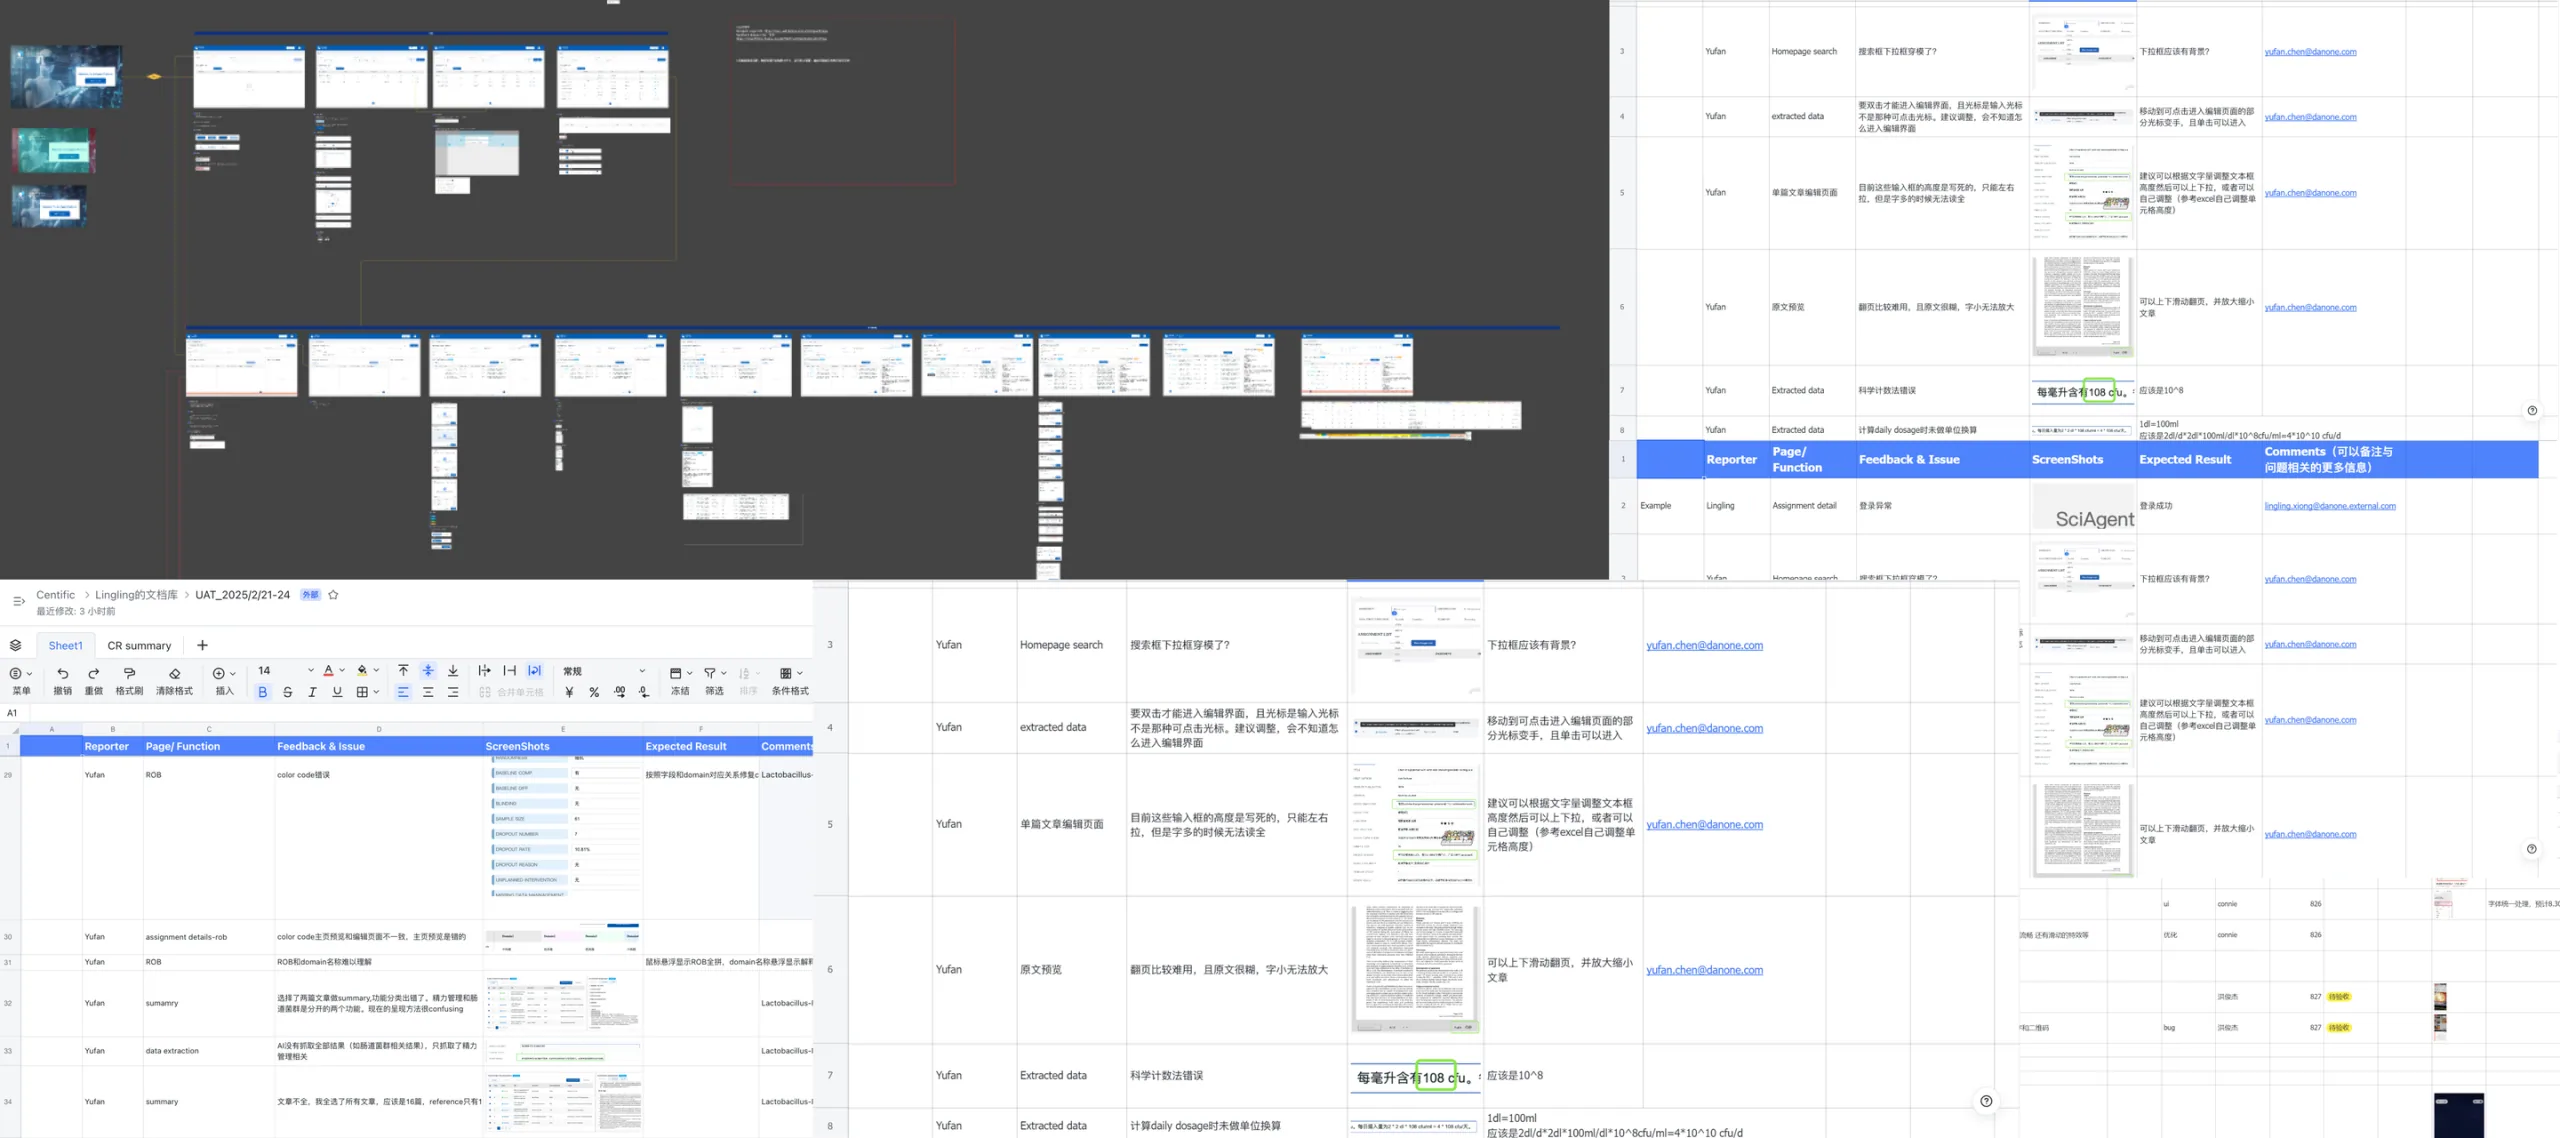Screen dimensions: 2560x1138
Task: Select the 'sumamry' cell in row 32
Action: click(208, 1003)
